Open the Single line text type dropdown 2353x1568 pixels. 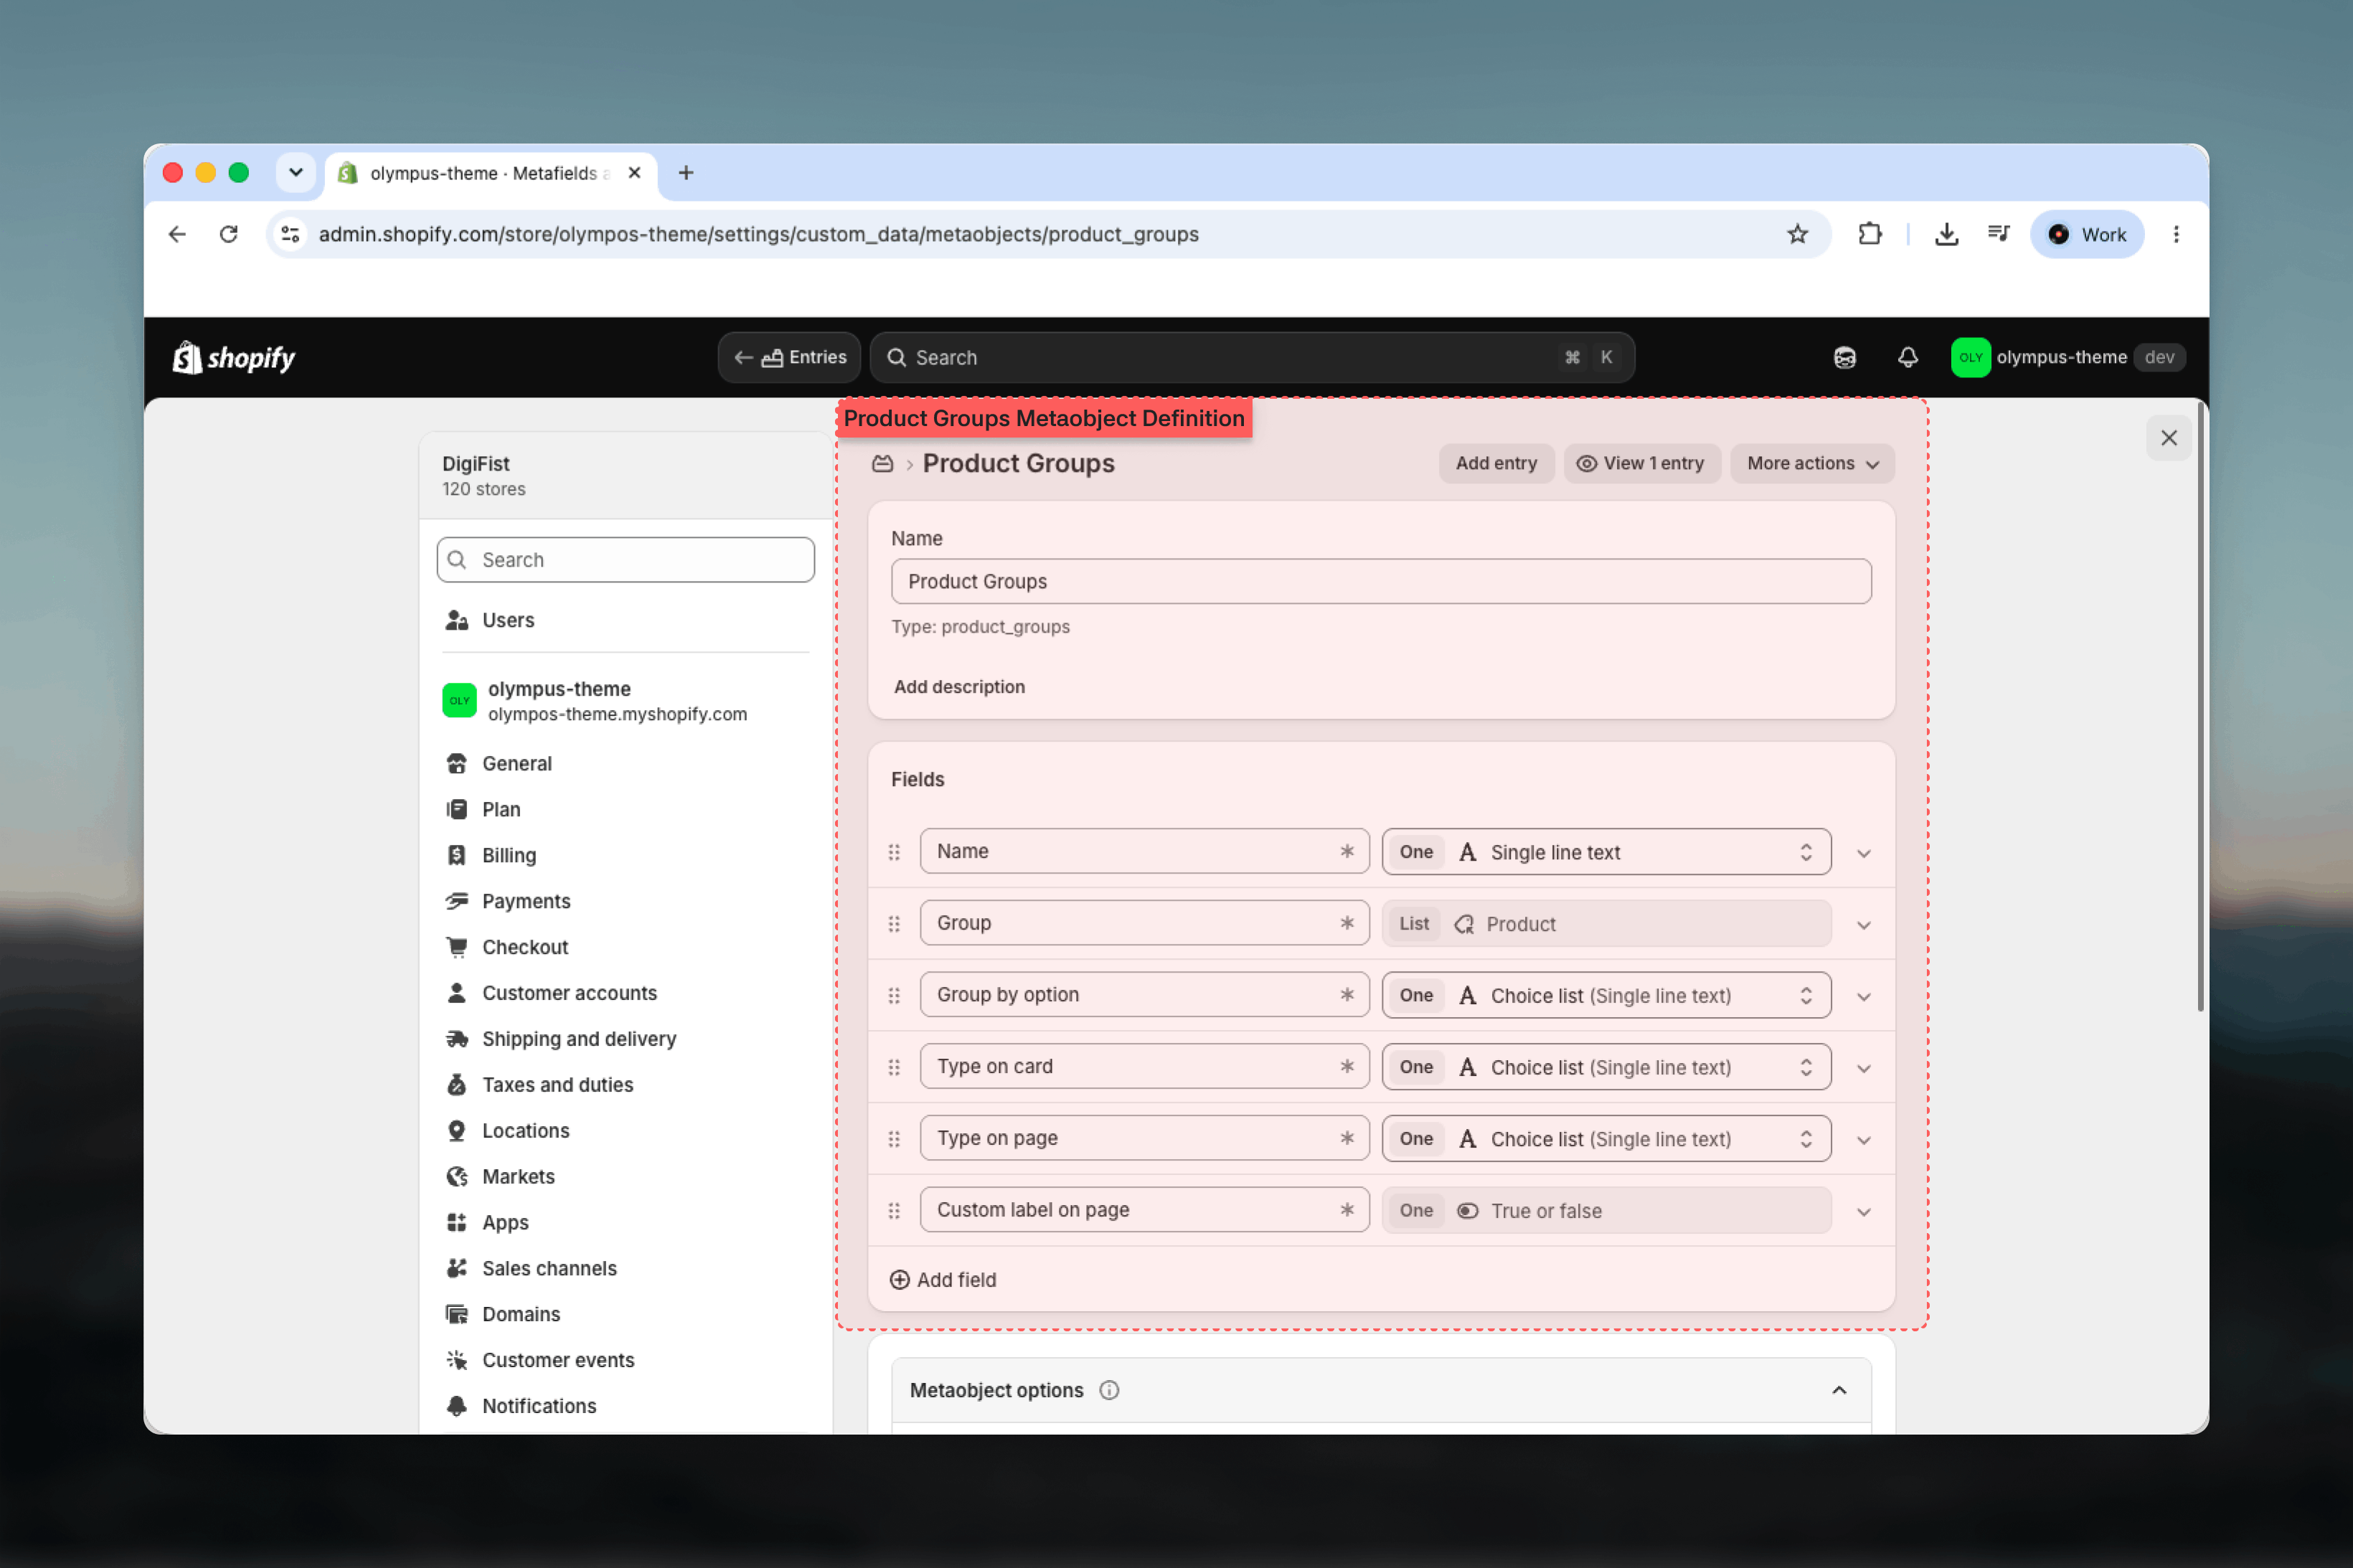pos(1606,852)
